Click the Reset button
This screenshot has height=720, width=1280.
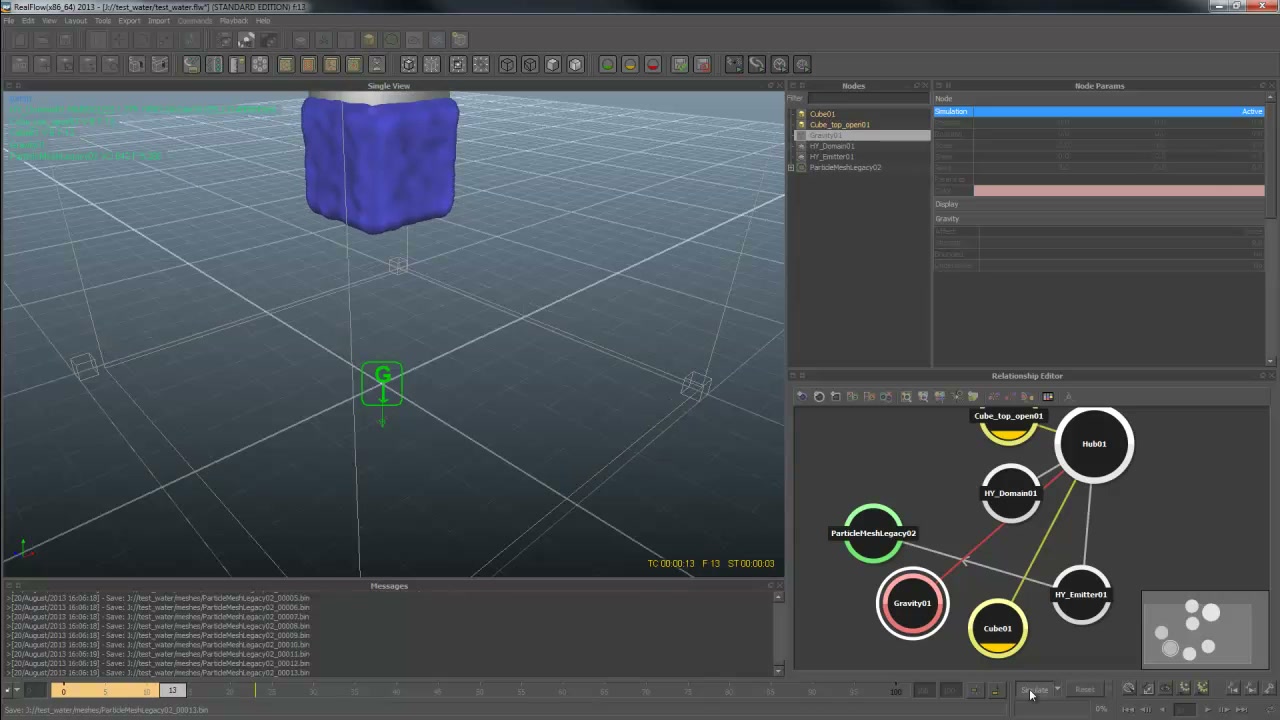coord(1085,690)
